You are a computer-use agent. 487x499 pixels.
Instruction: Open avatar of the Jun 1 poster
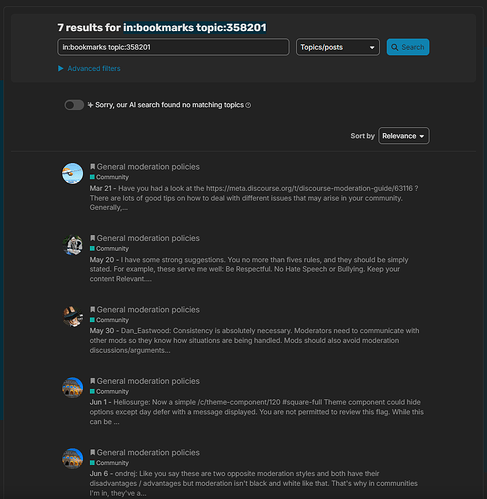pos(72,388)
